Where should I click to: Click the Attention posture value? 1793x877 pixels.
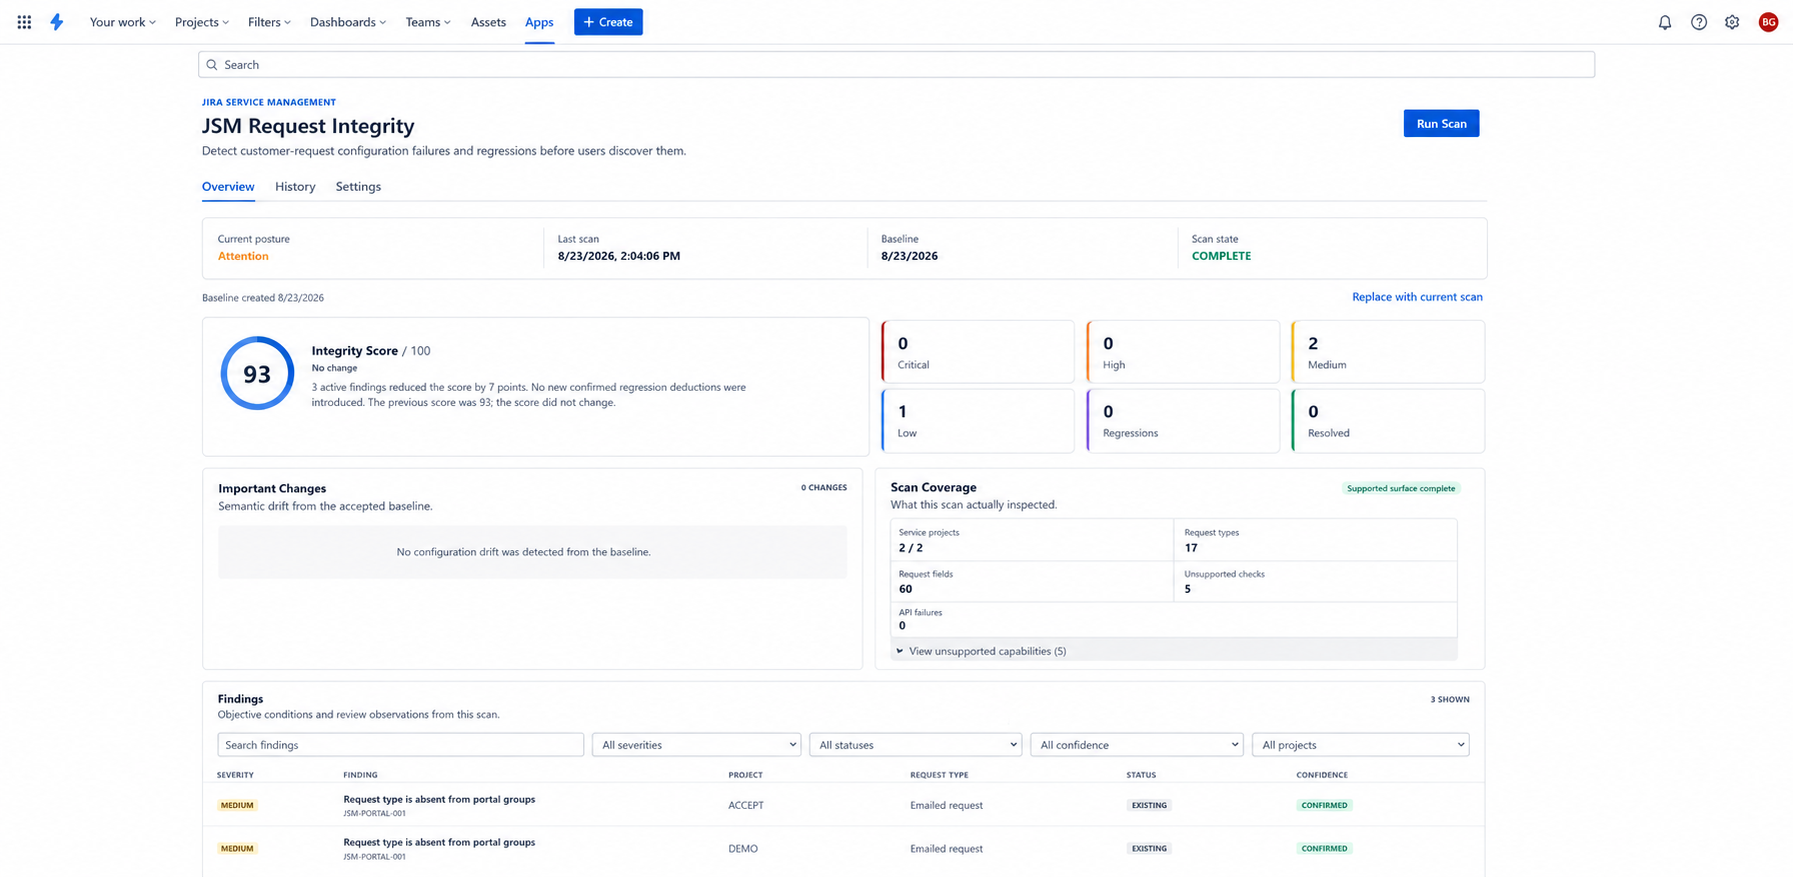click(x=243, y=256)
